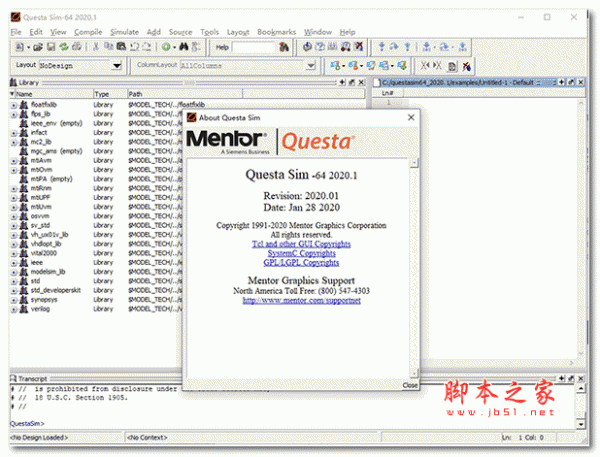Expand the floatfixlib library node
The height and width of the screenshot is (457, 600).
[14, 105]
